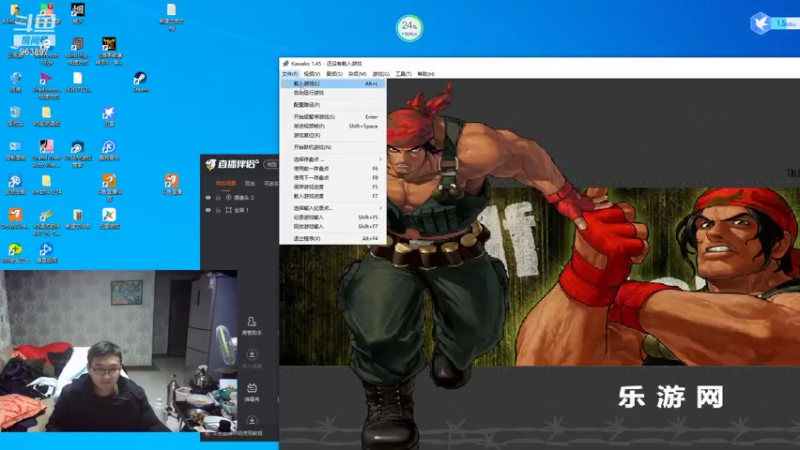
Task: Choose 单进视频帧(F) menu entry
Action: (x=333, y=126)
